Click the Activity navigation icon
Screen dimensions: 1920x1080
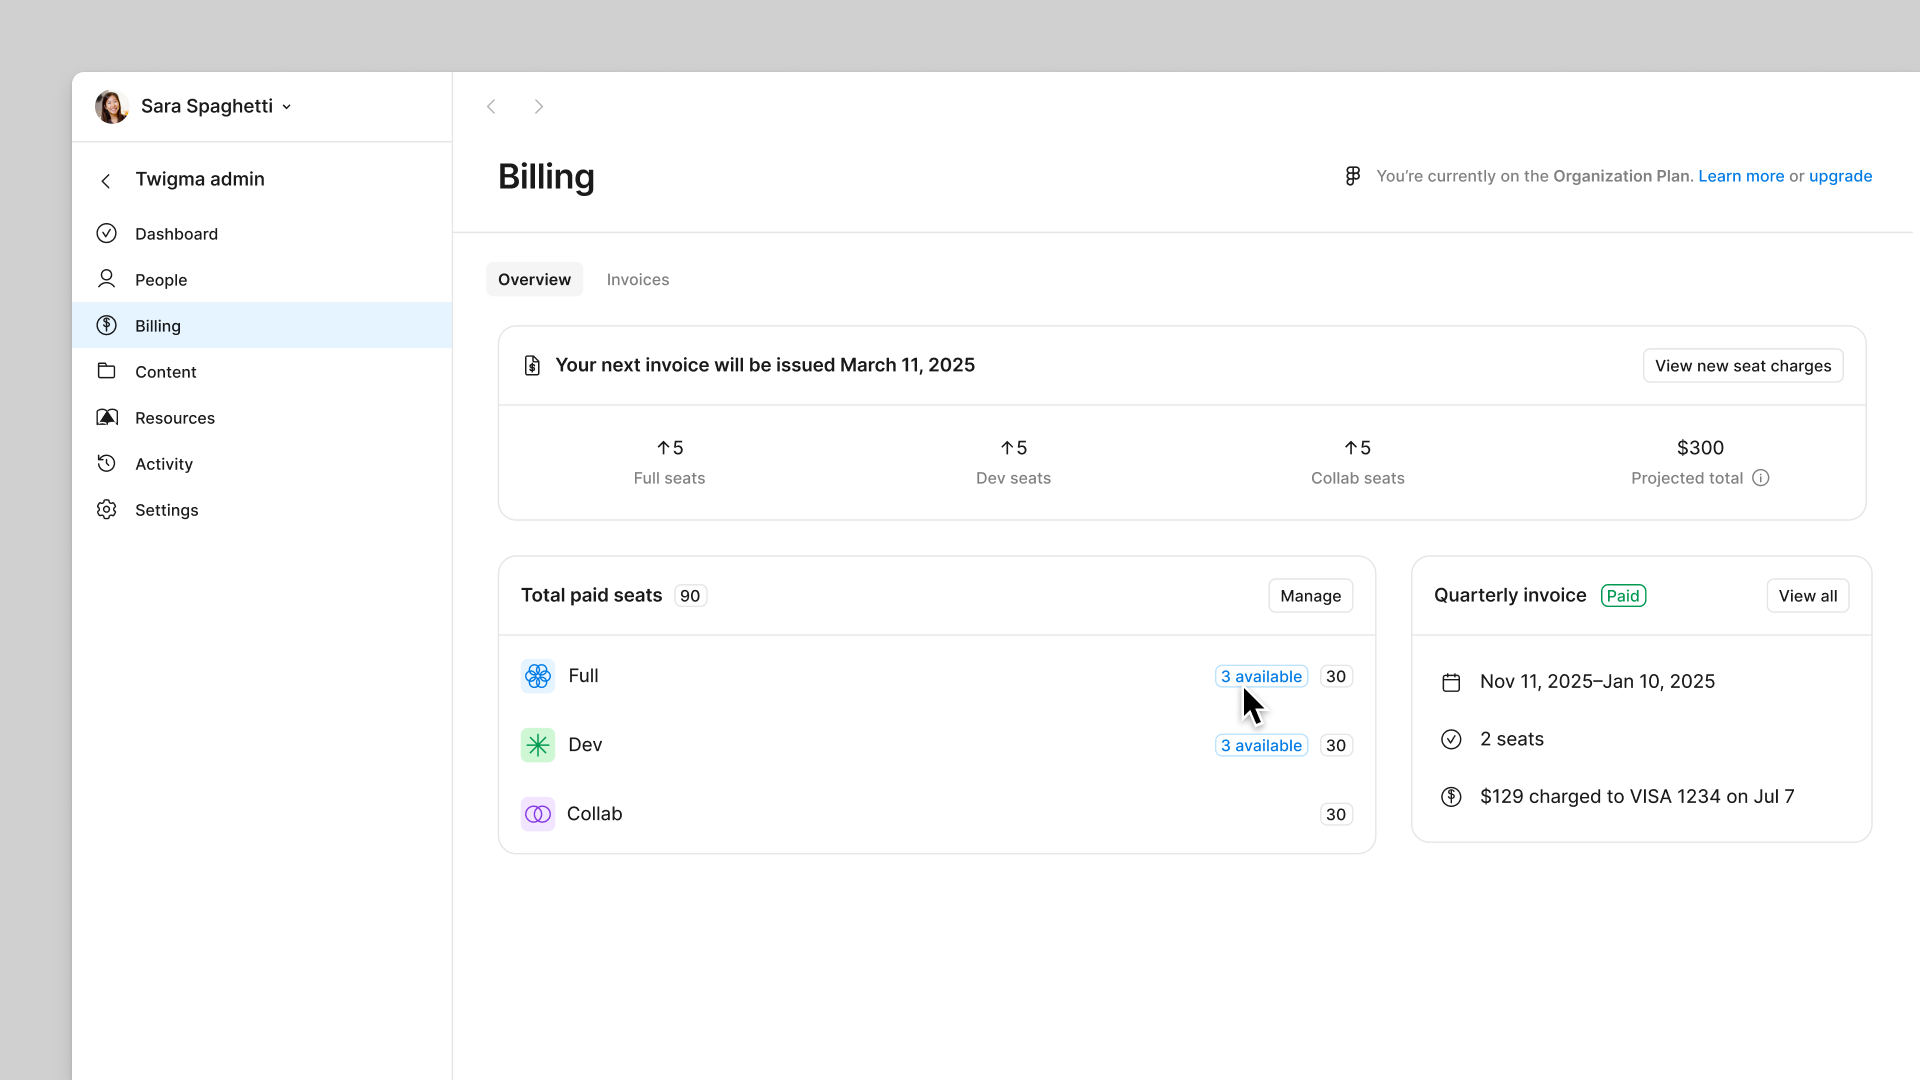107,463
